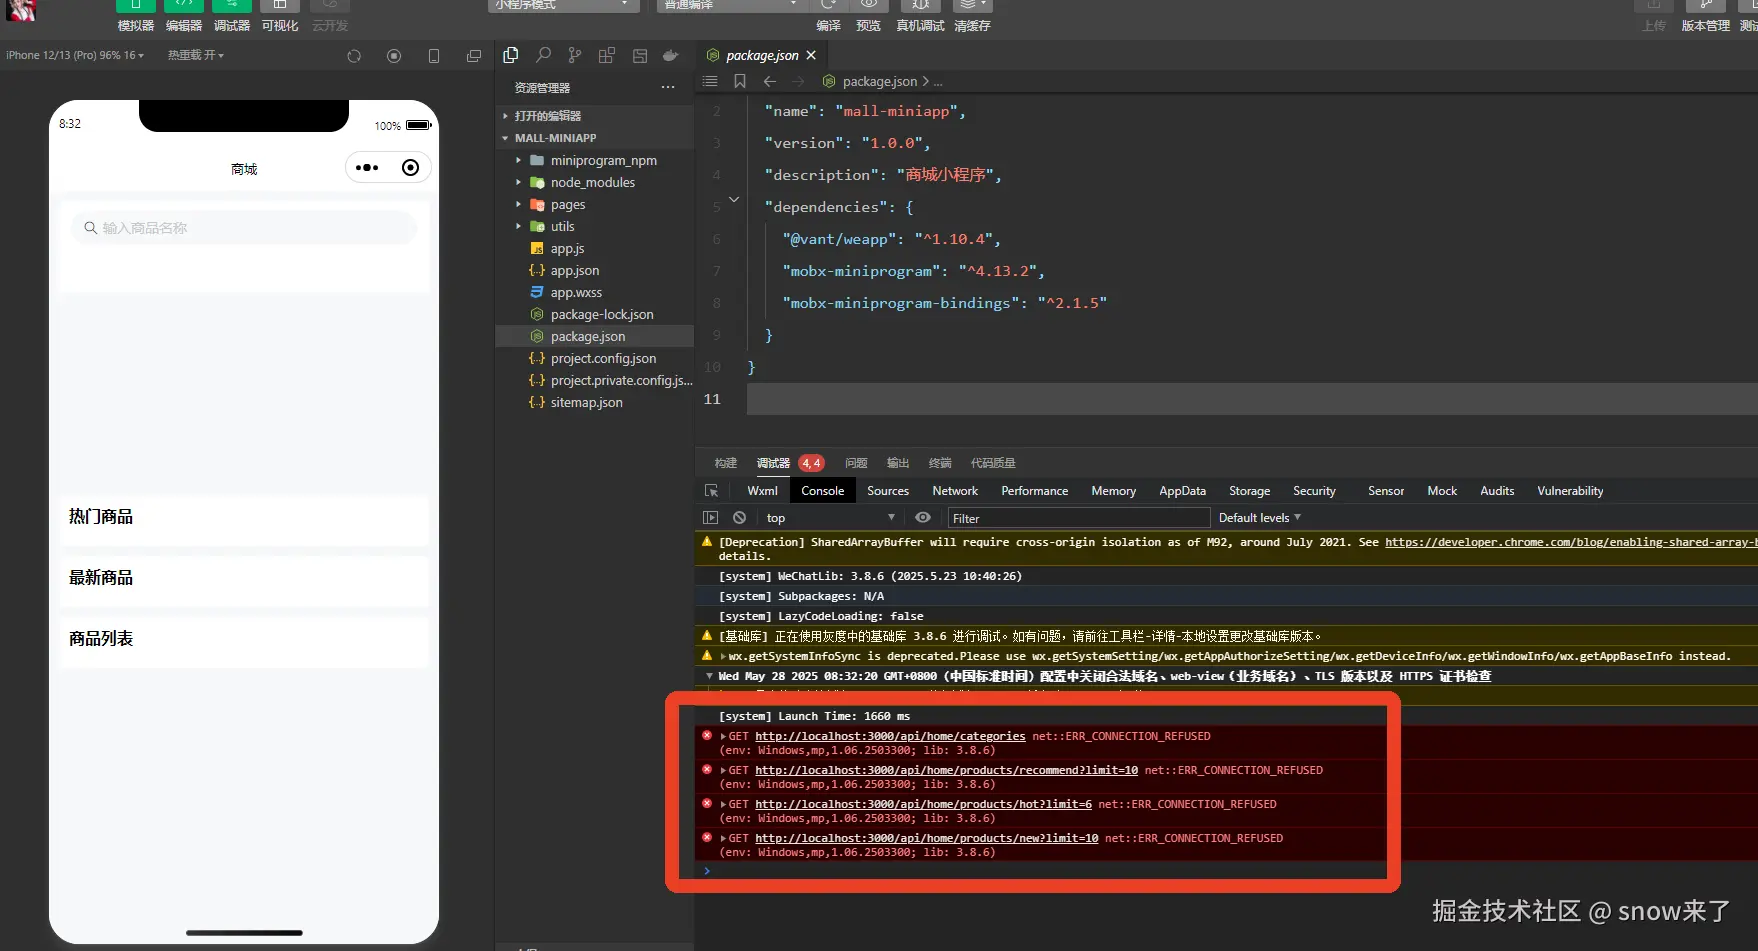Click the simulator capsule three-dots menu
Image resolution: width=1758 pixels, height=951 pixels.
coord(367,168)
